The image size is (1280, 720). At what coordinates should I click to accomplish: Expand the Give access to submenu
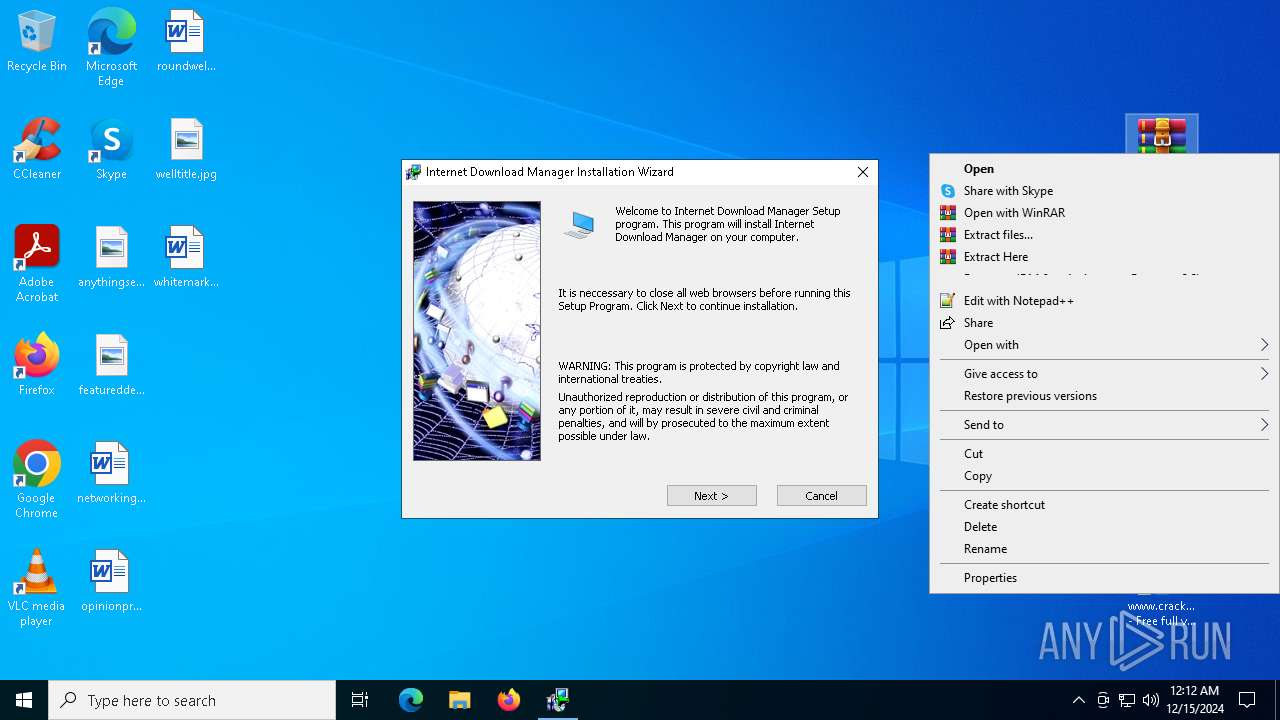(x=1105, y=374)
